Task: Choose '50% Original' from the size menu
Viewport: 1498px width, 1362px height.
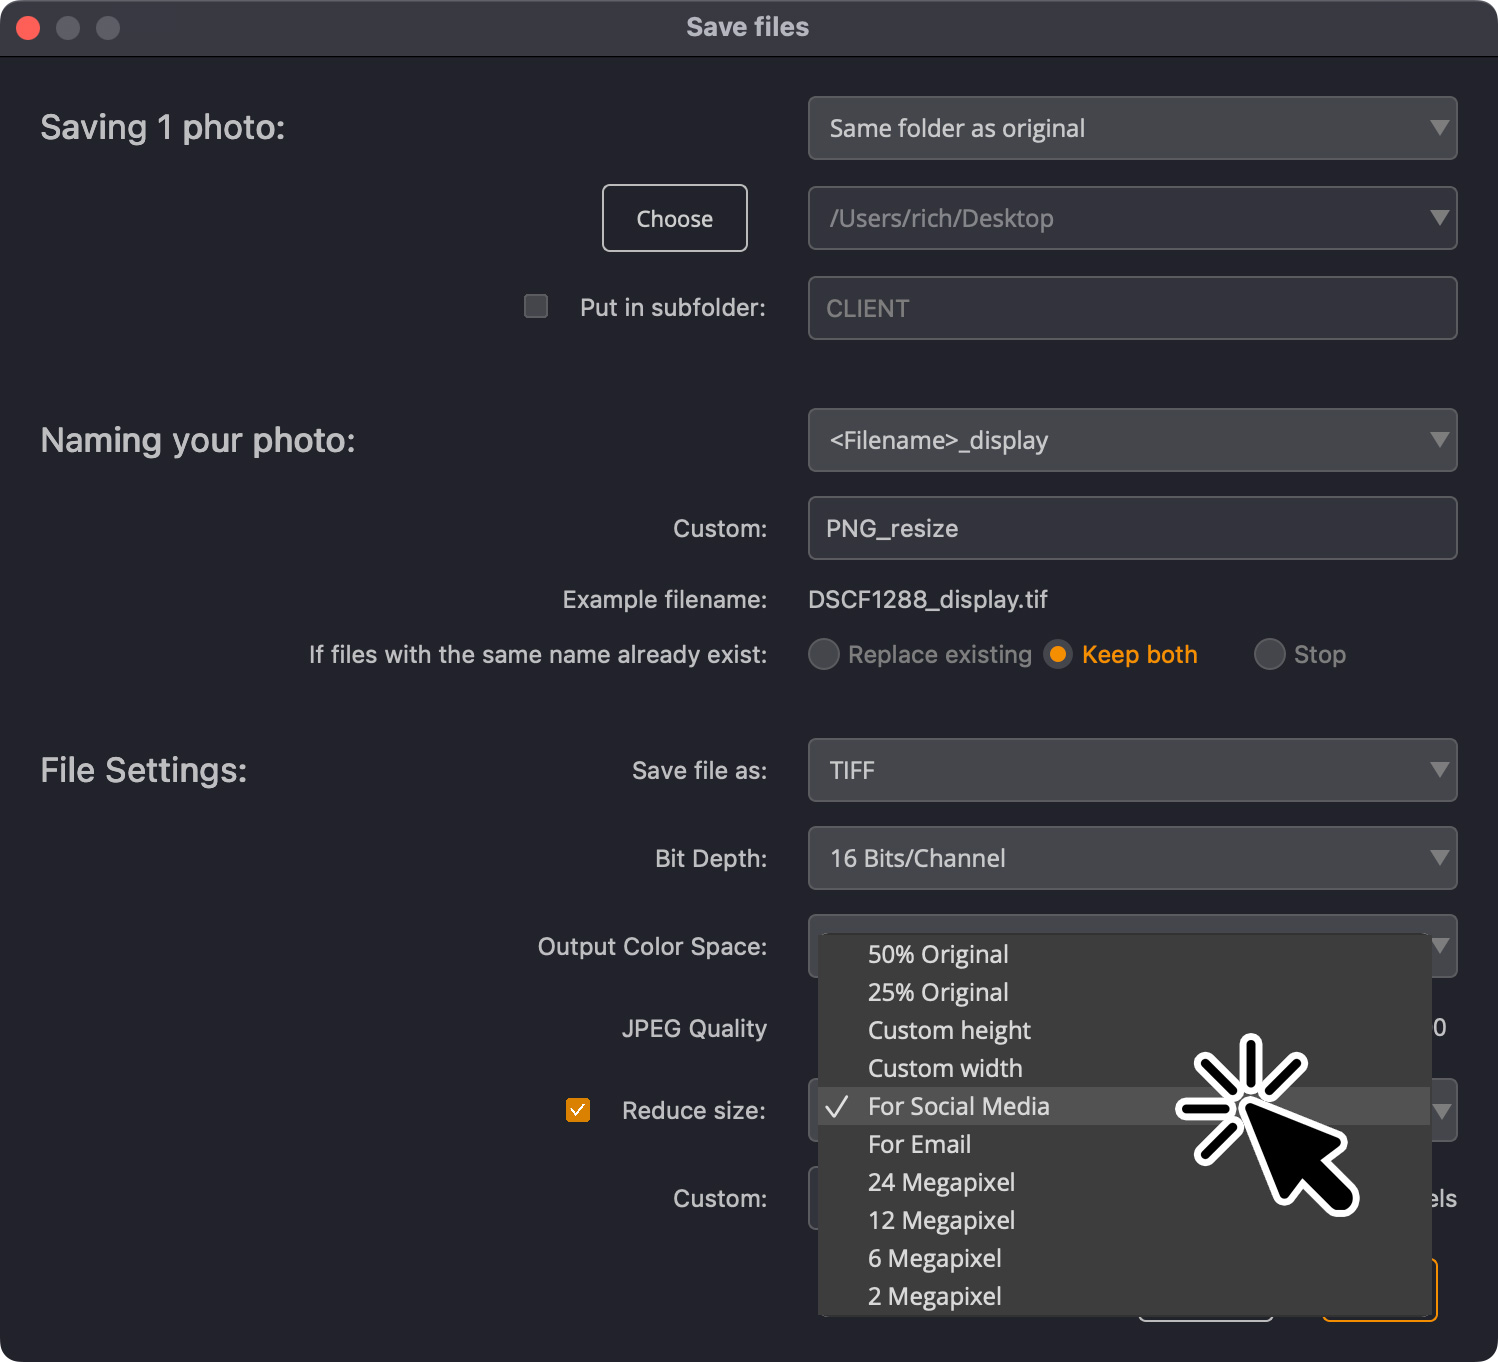Action: point(1125,954)
